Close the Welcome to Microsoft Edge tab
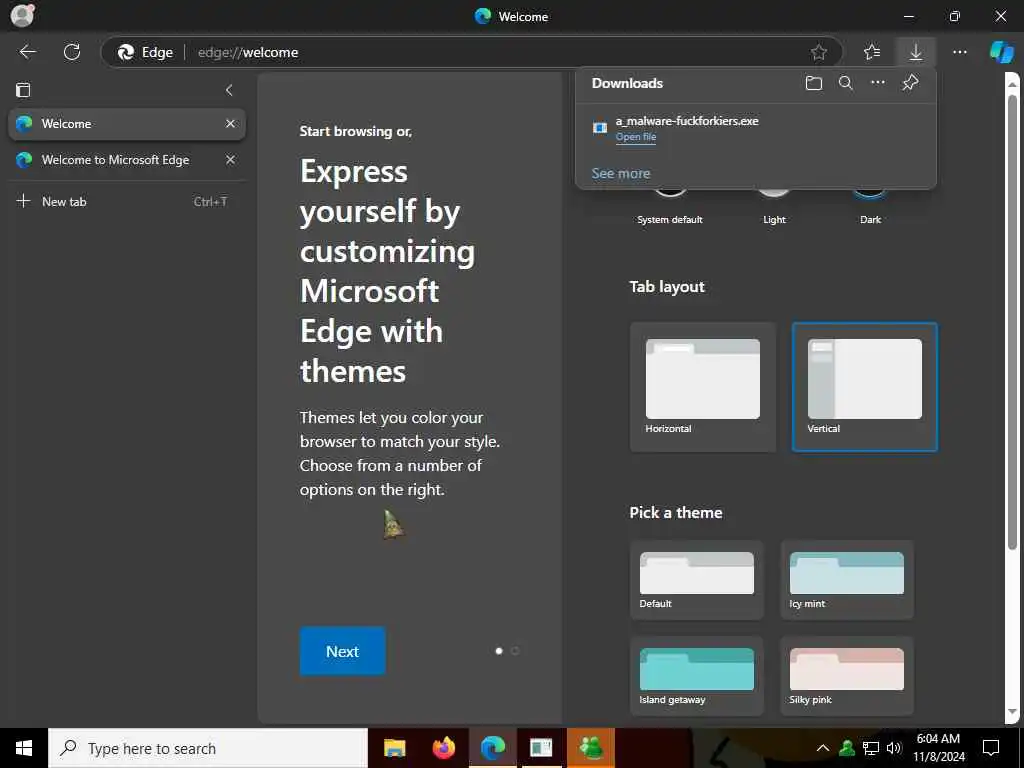Screen dimensions: 1024x768 pos(231,159)
